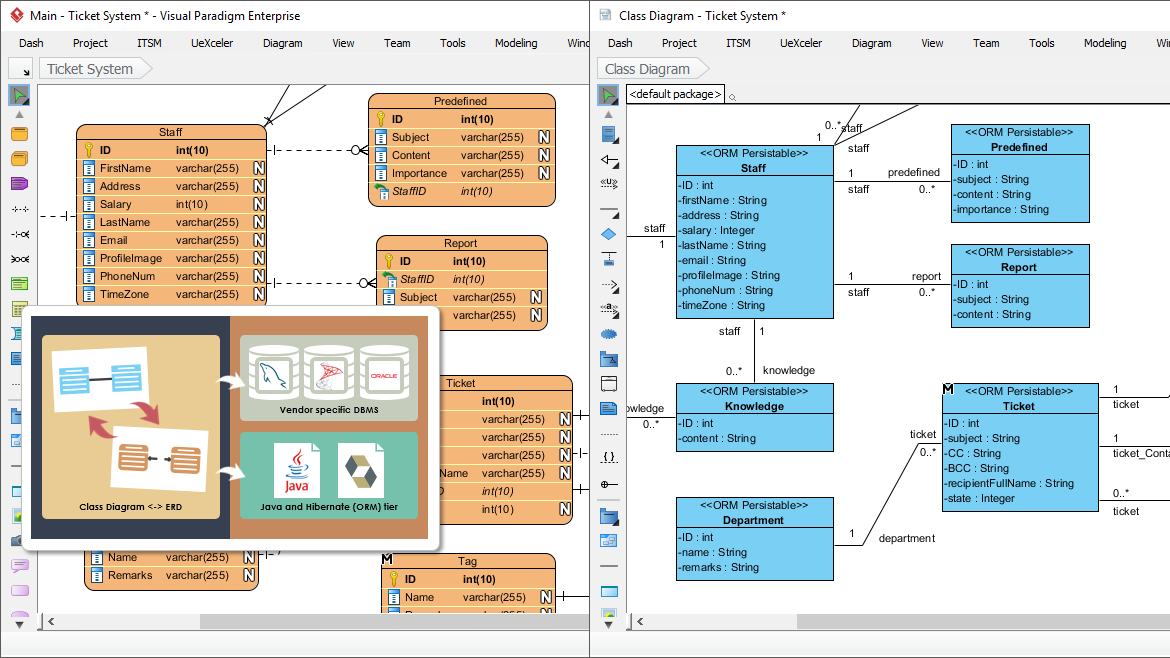Click nullable N marker on Predefined Importance row
Image resolution: width=1170 pixels, height=658 pixels.
(544, 173)
